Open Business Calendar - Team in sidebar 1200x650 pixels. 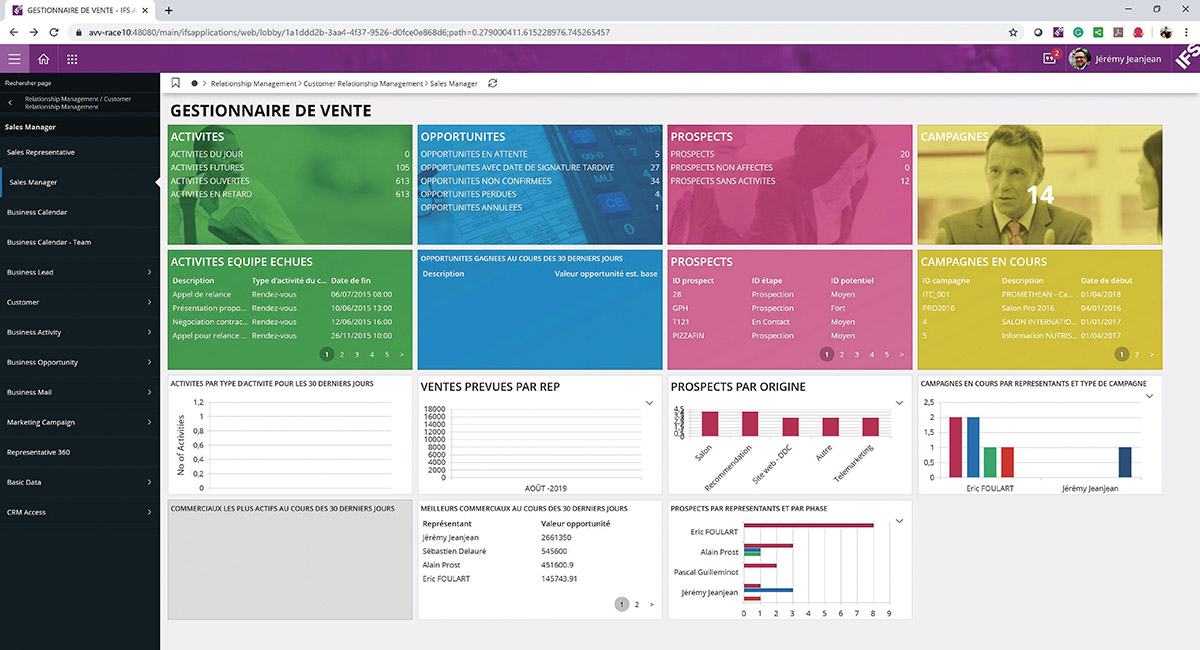tap(80, 242)
